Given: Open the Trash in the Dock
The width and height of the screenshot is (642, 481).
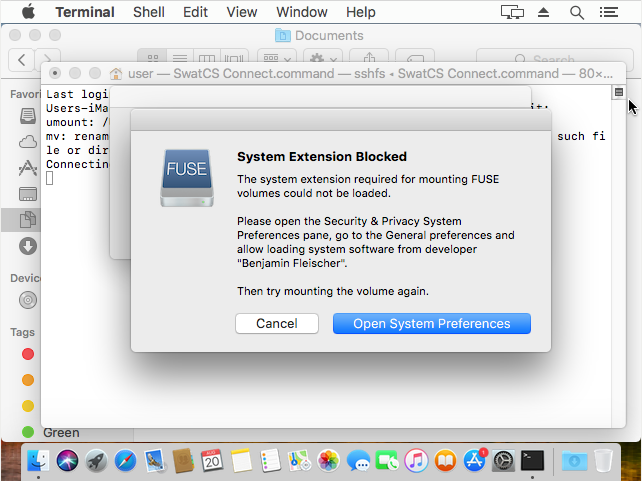Looking at the screenshot, I should pyautogui.click(x=603, y=461).
